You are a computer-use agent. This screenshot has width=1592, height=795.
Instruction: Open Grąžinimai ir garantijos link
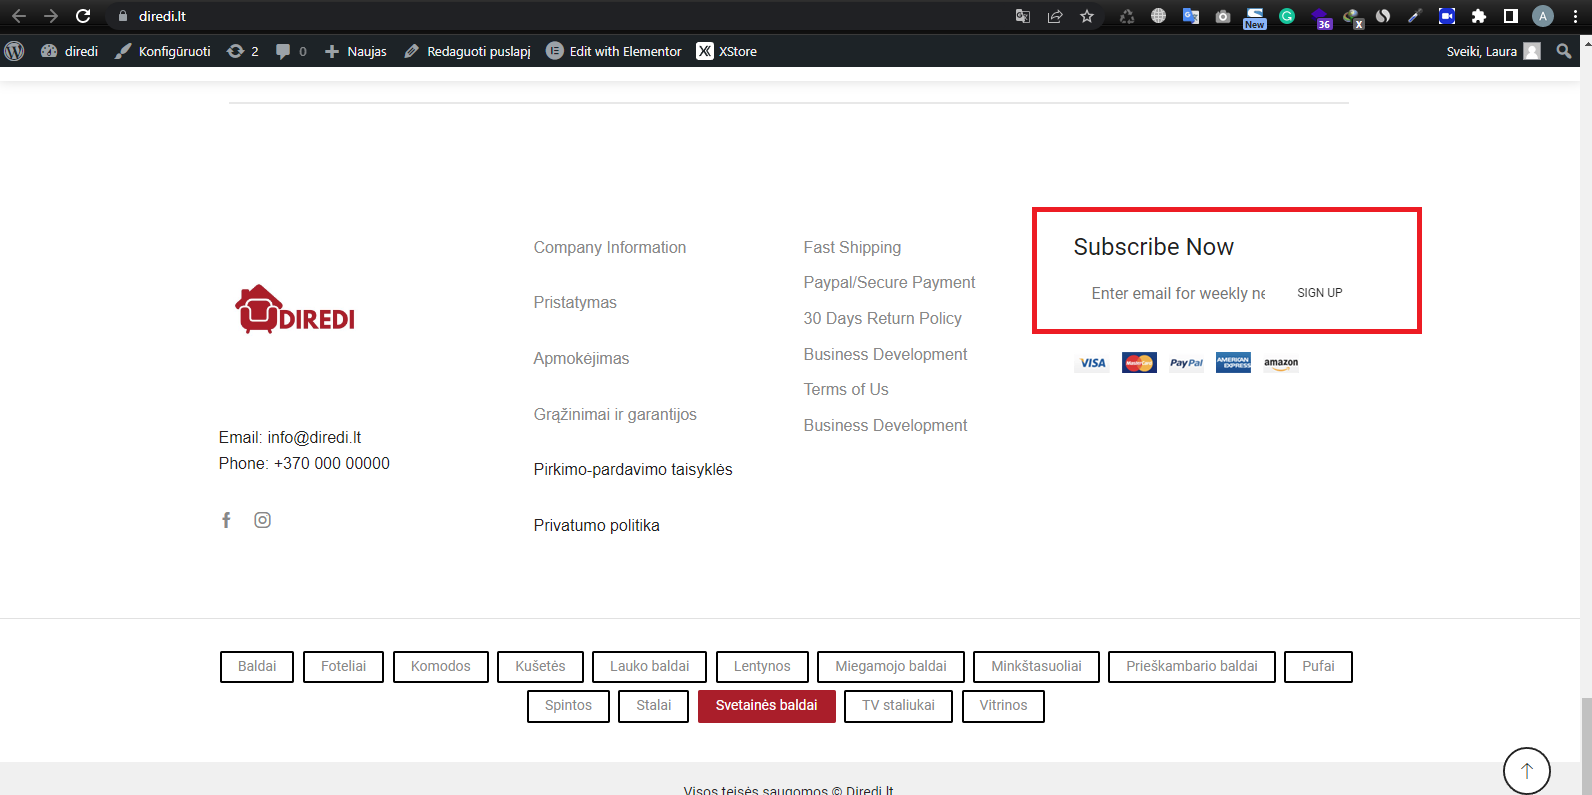tap(615, 414)
